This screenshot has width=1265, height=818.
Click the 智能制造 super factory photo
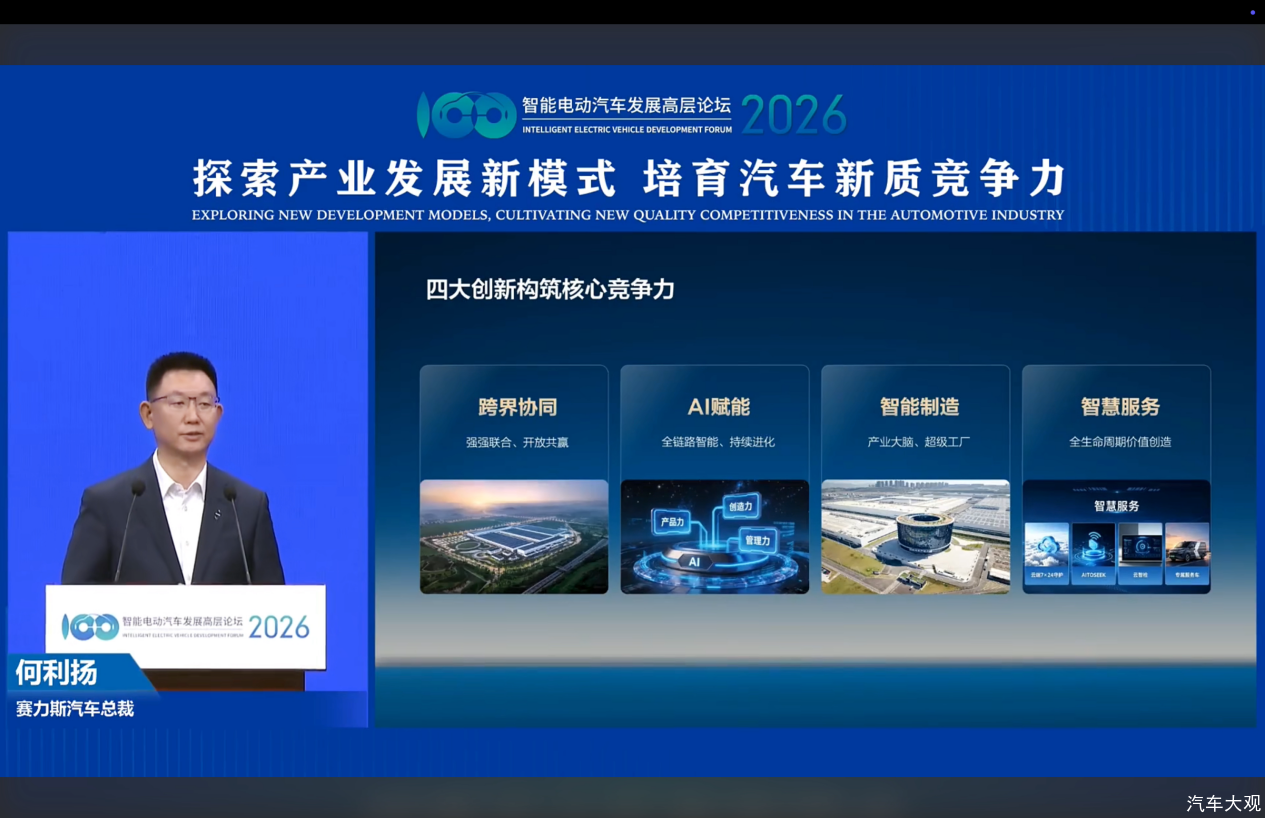915,537
